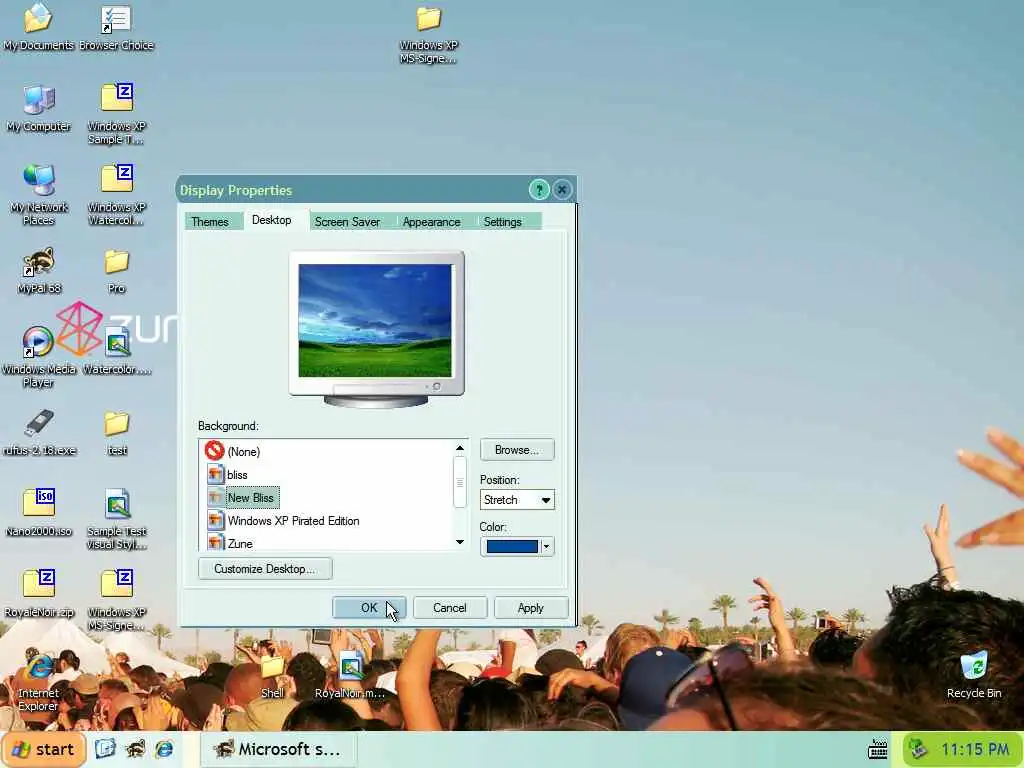Screen dimensions: 1024x768
Task: Click the 11:15 PM clock
Action: [976, 749]
